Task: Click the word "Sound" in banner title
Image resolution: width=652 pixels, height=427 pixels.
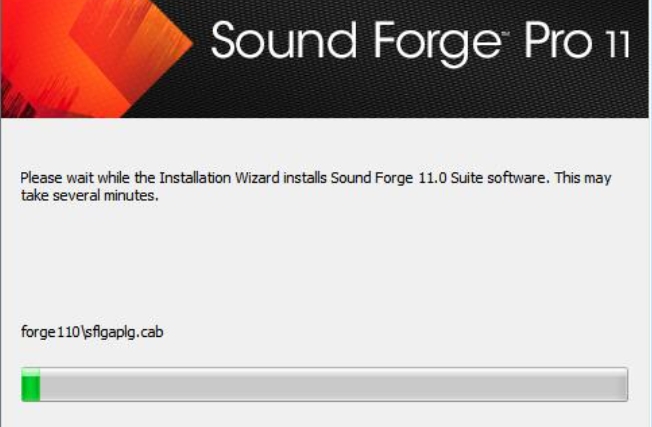Action: click(284, 40)
